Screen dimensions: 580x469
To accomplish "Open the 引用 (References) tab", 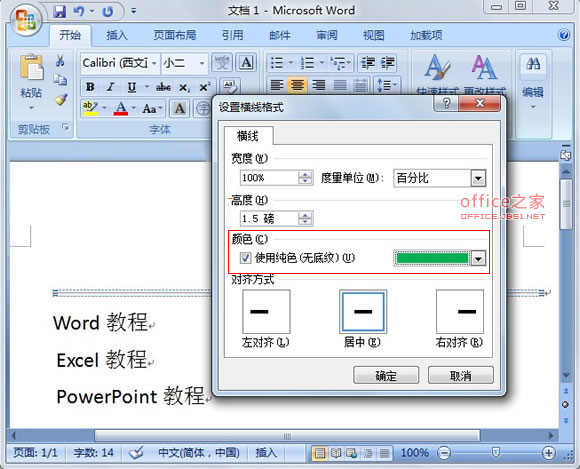I will (233, 35).
